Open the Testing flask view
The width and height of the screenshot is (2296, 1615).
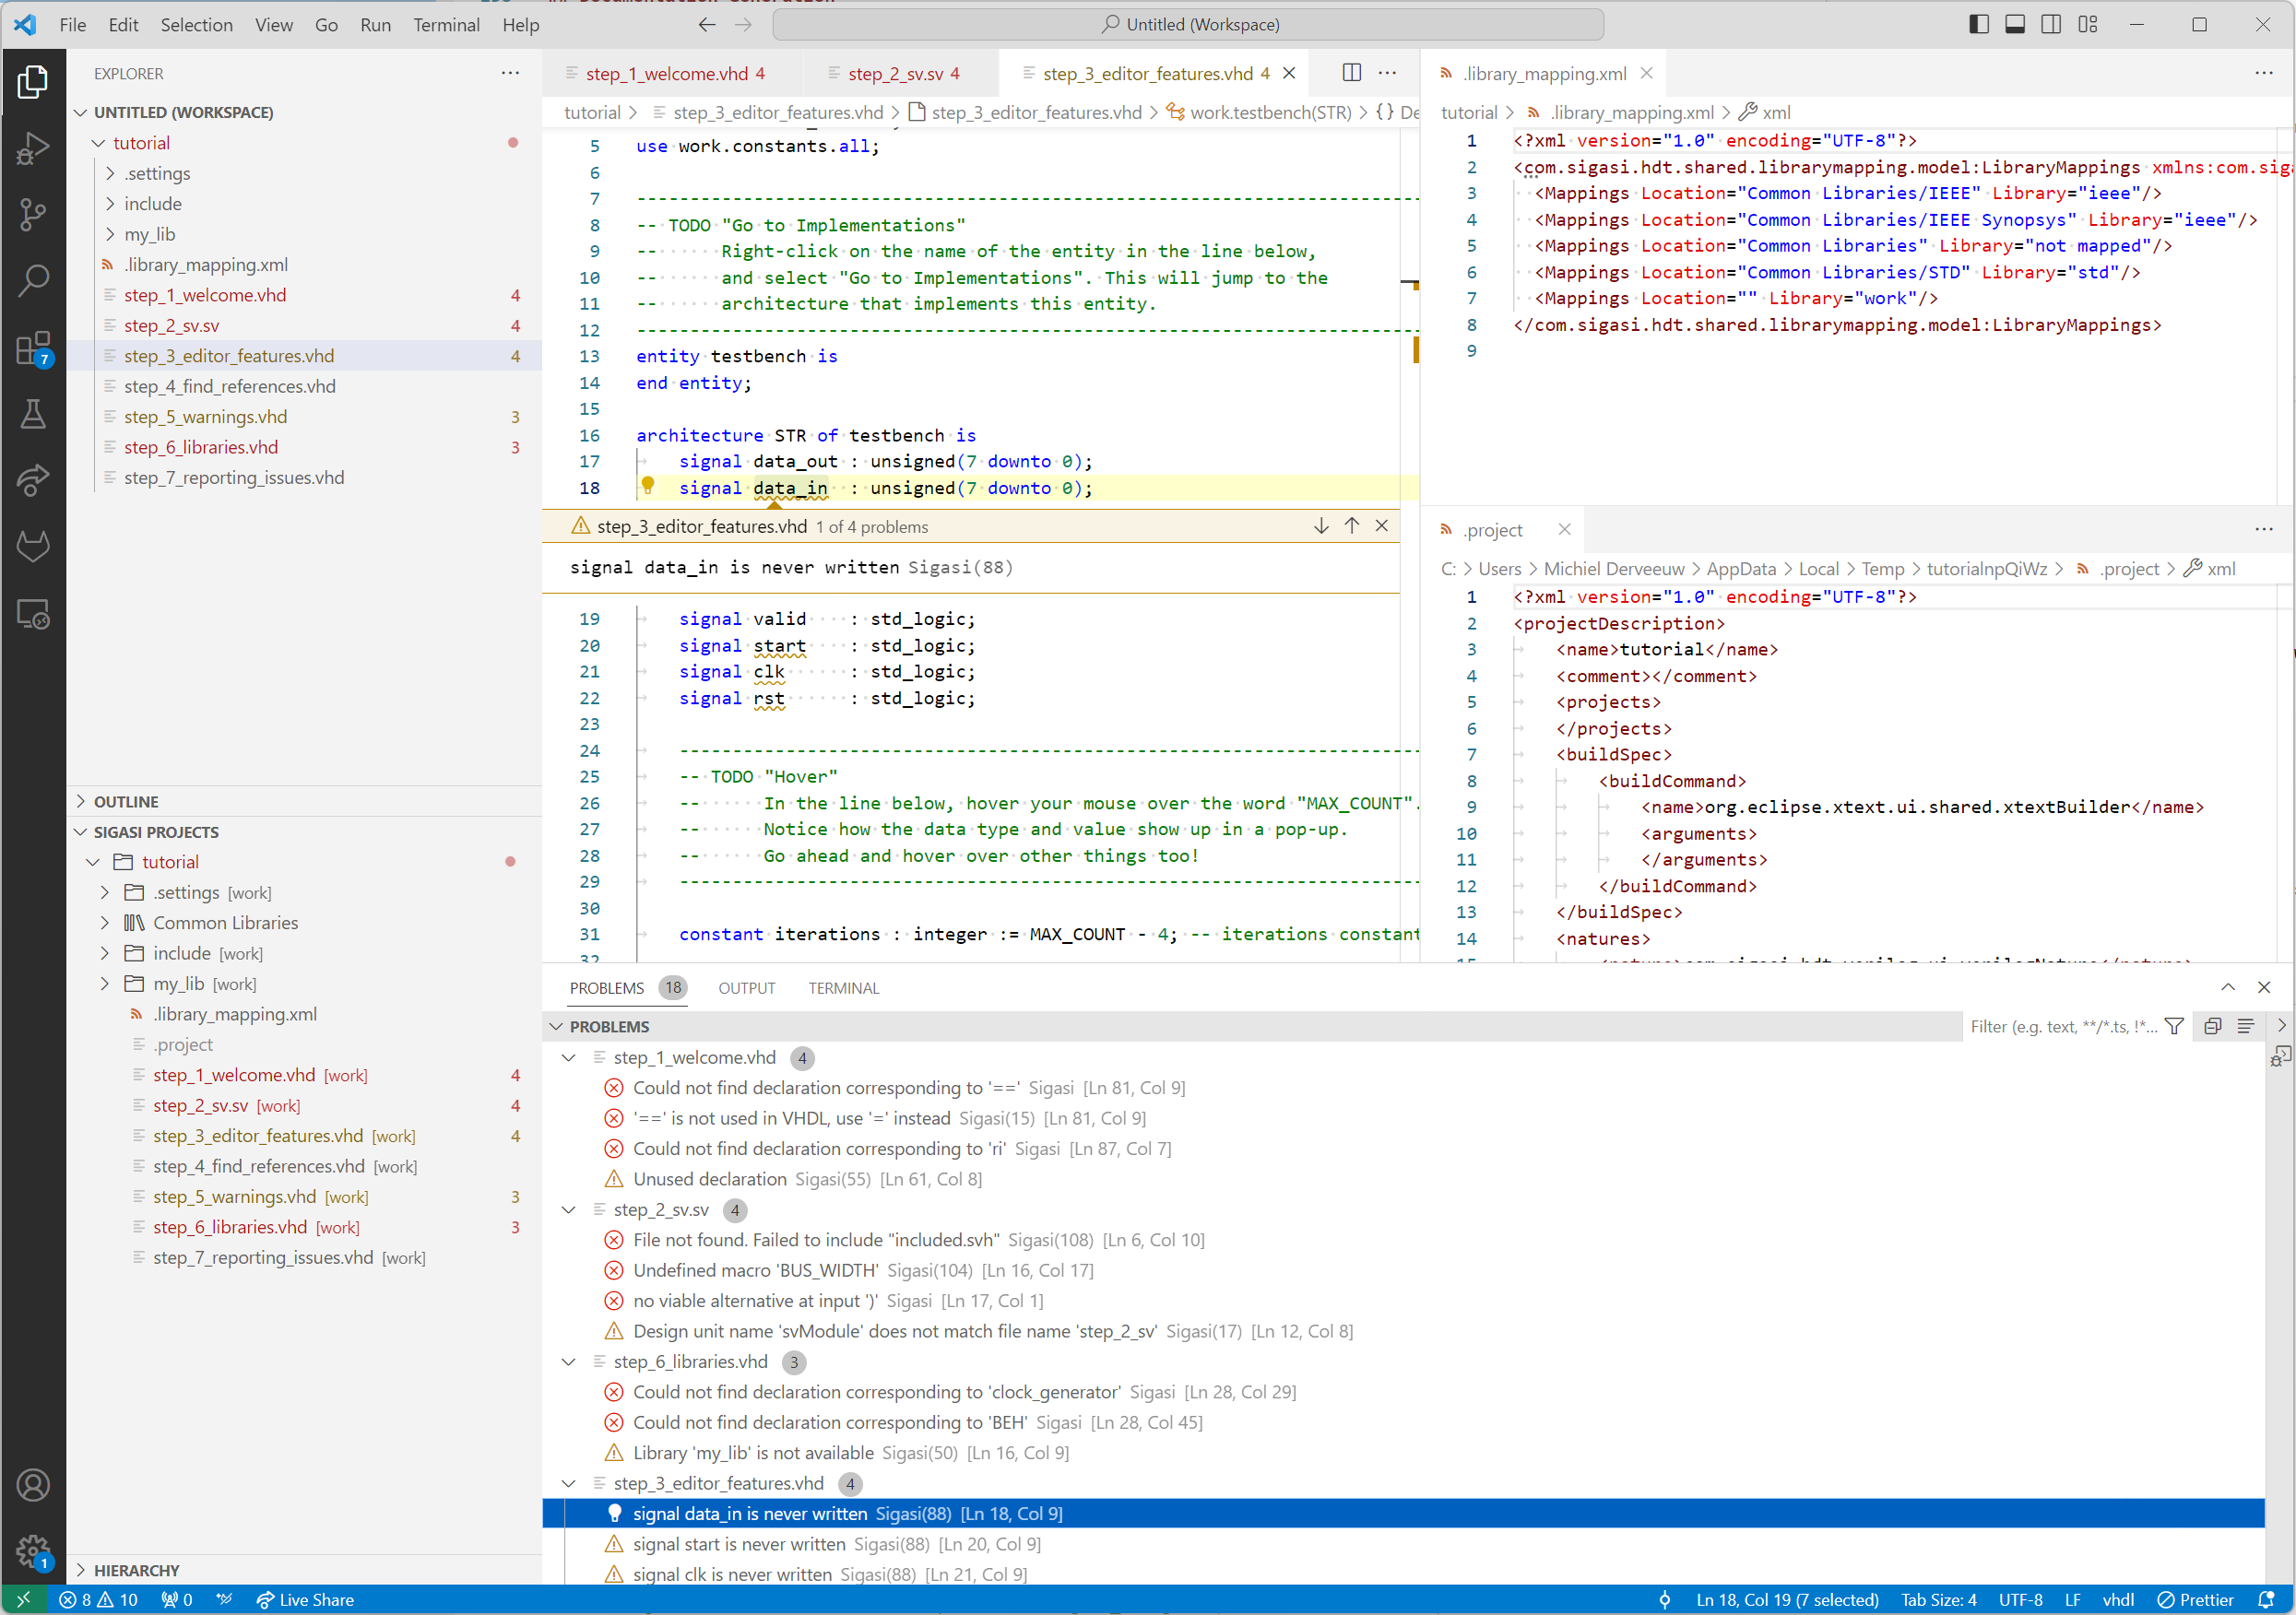(x=33, y=414)
